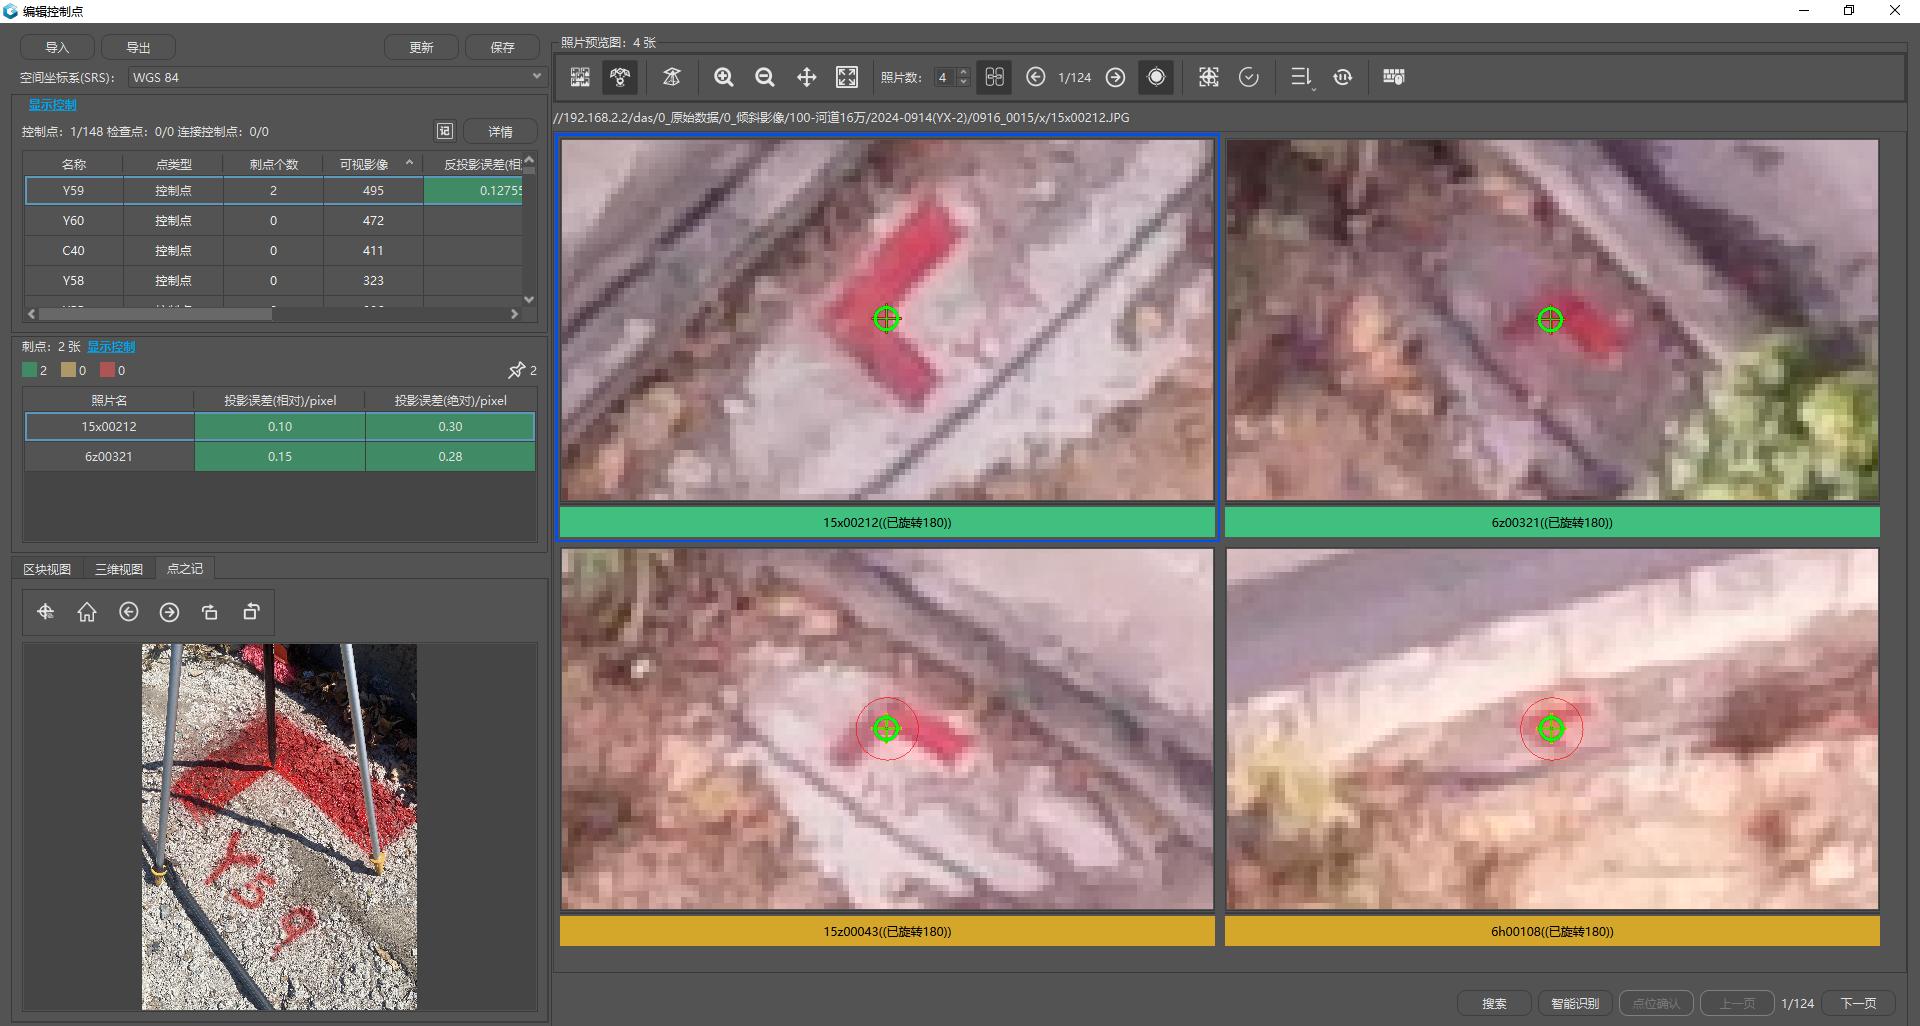Image resolution: width=1920 pixels, height=1026 pixels.
Task: Sort the table by 可视影像 column header
Action: pos(373,164)
